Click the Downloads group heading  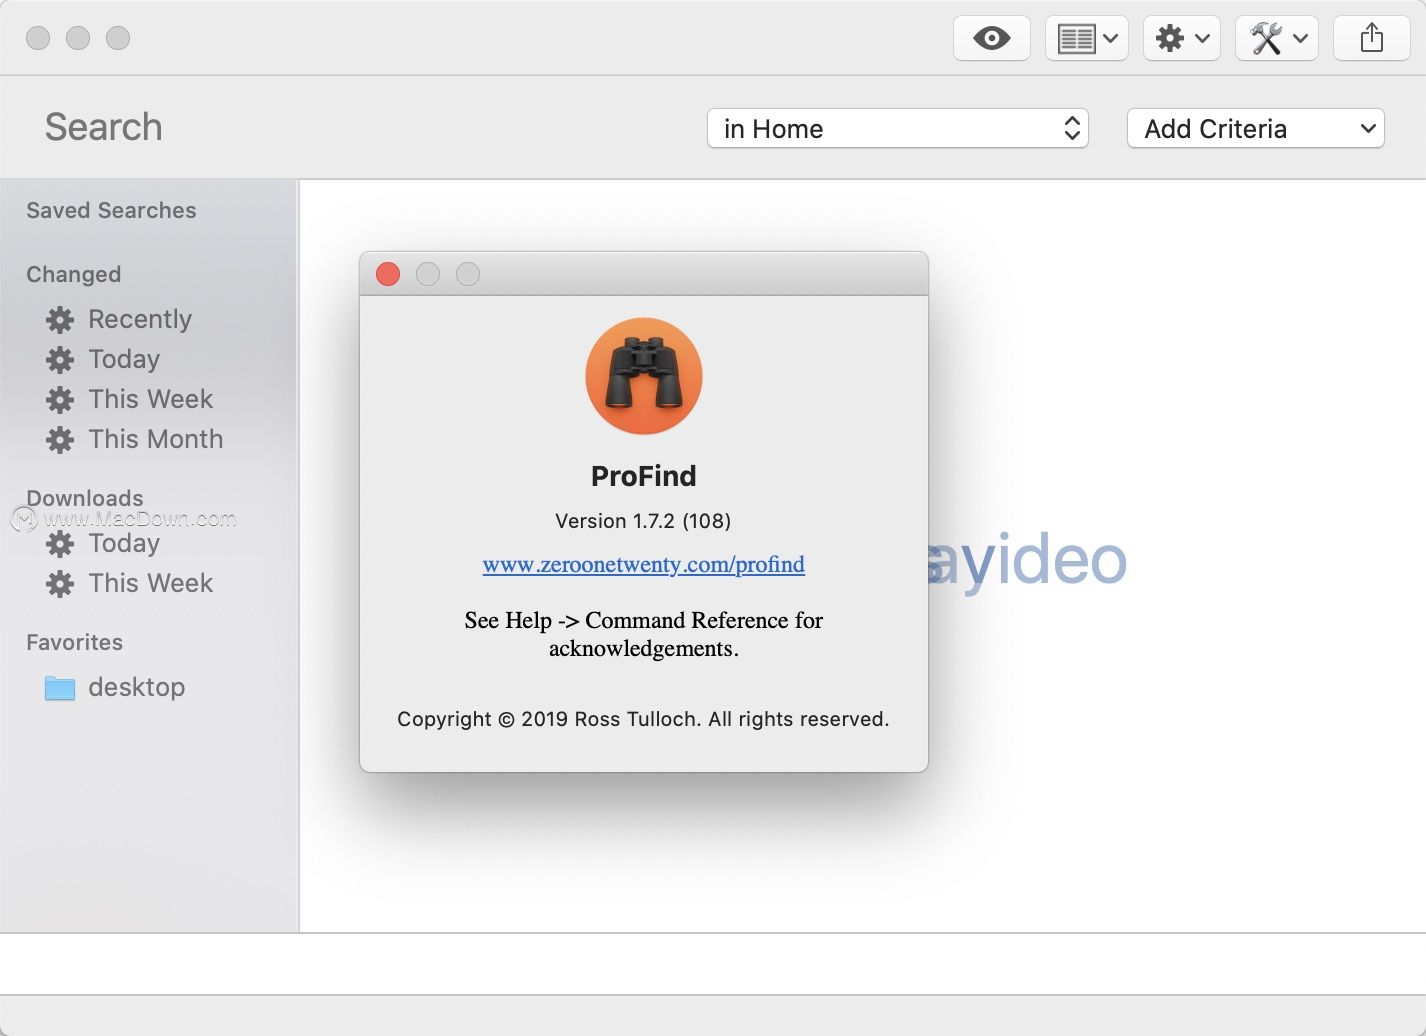coord(85,498)
